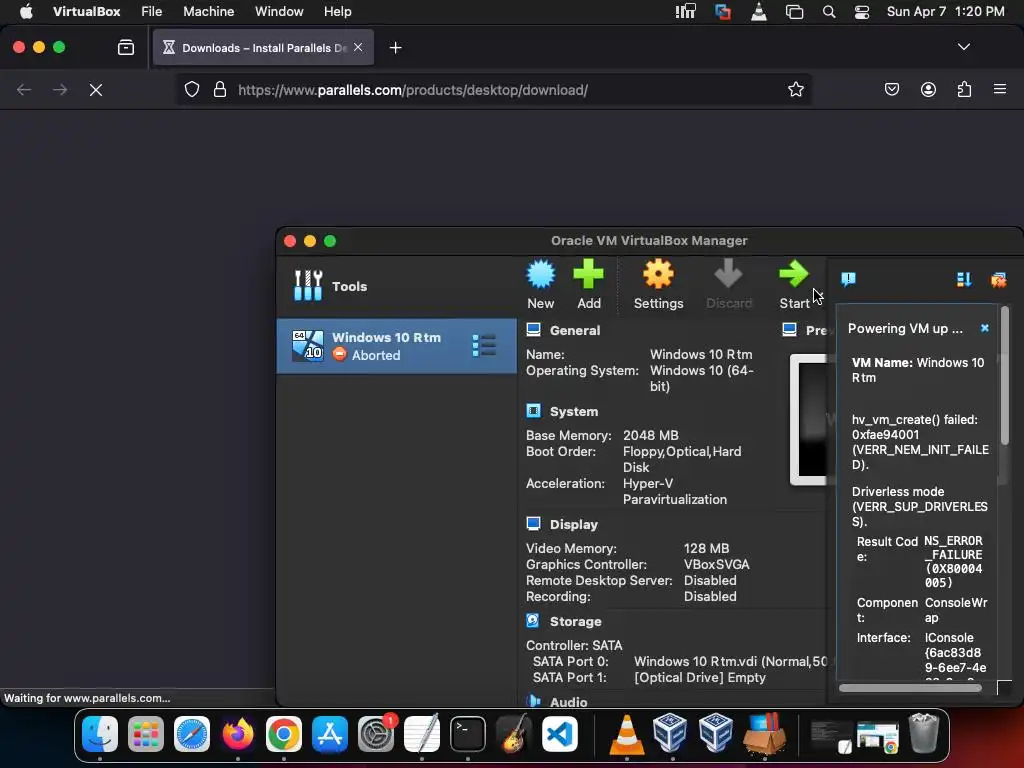Click the Save to Pocket icon
Viewport: 1024px width, 768px height.
[x=891, y=89]
